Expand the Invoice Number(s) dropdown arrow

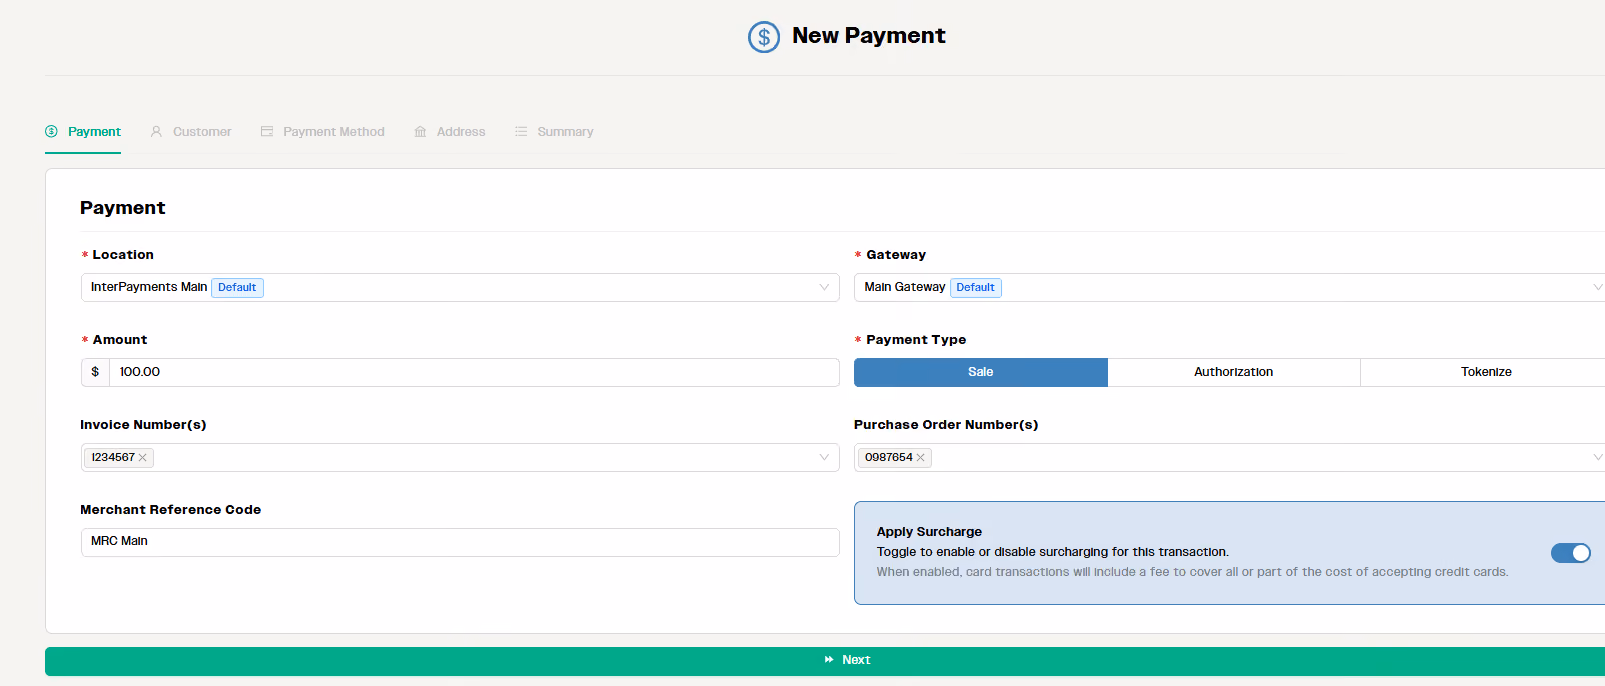pos(824,457)
